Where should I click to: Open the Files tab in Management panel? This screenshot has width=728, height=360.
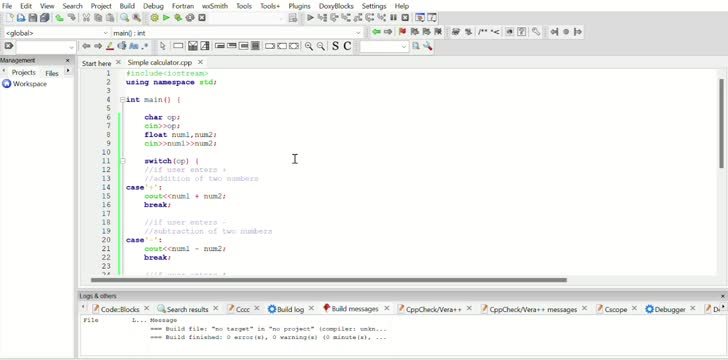click(x=52, y=73)
